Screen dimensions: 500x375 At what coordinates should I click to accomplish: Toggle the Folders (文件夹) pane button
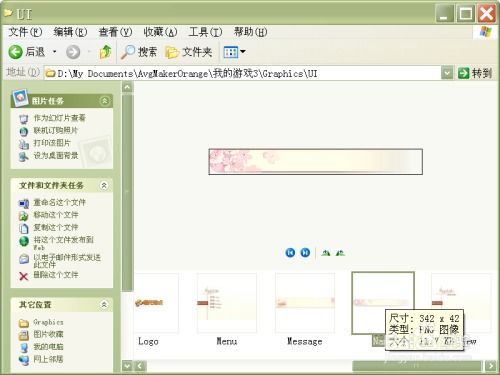point(189,52)
